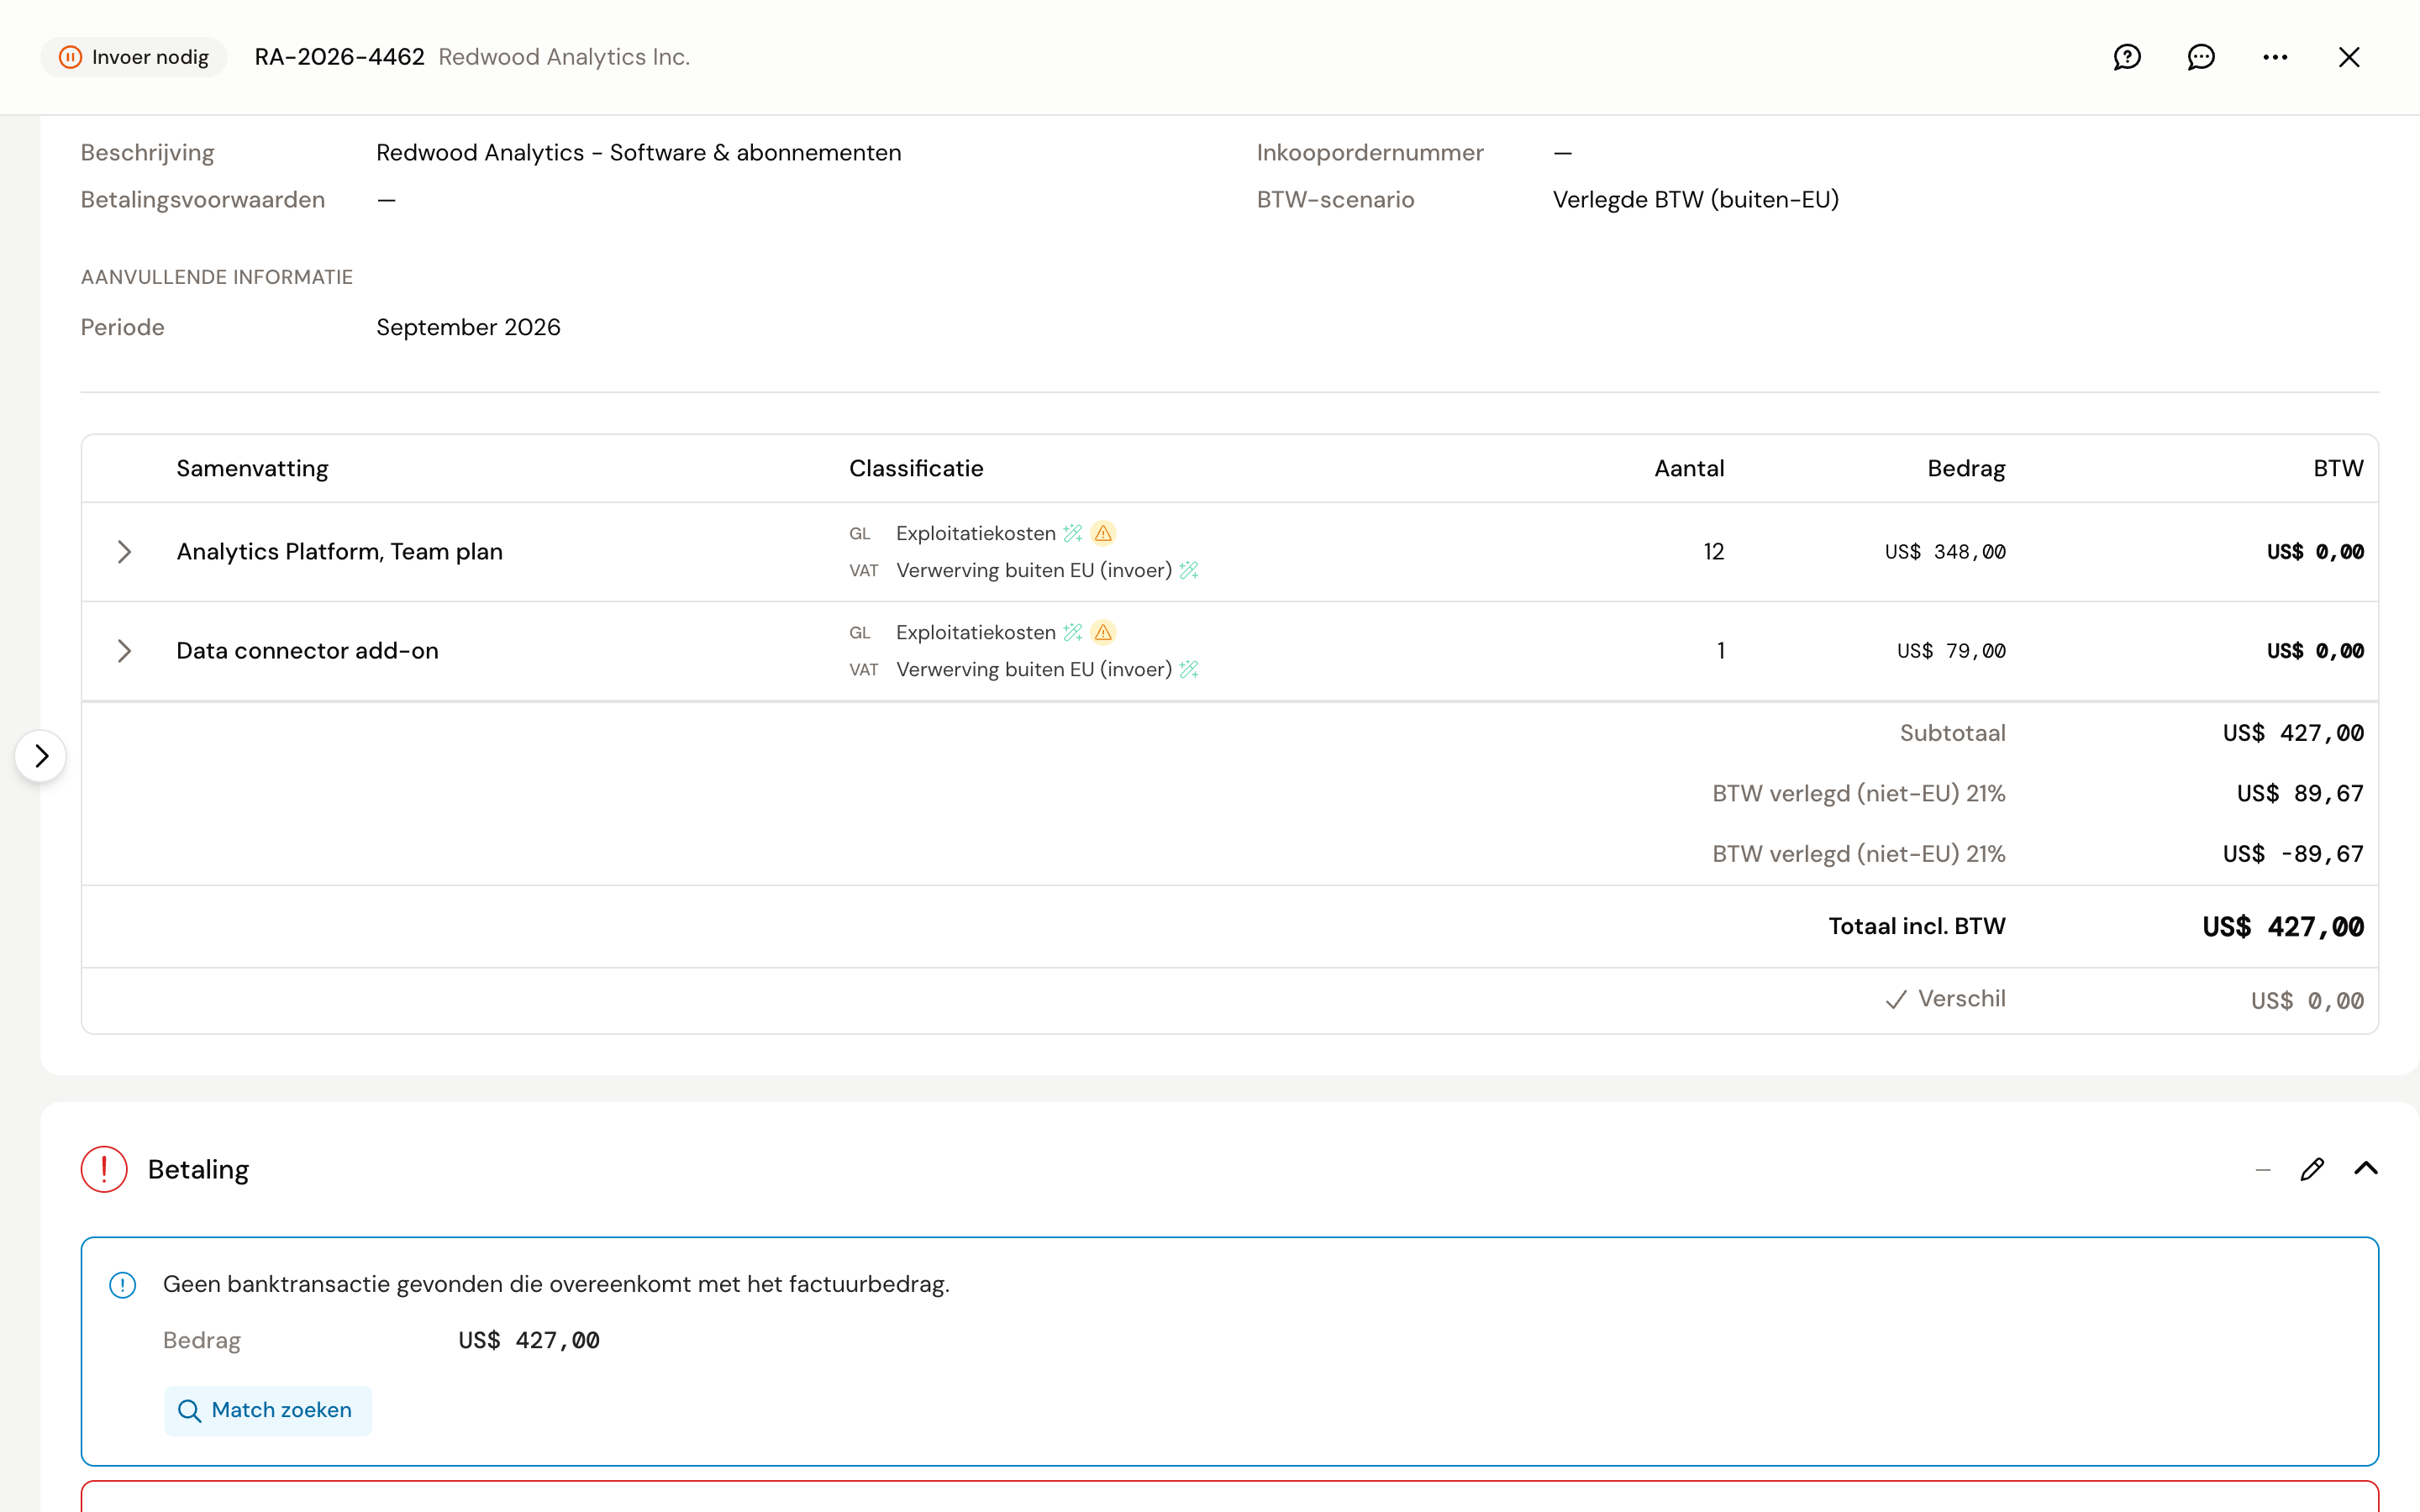This screenshot has height=1512, width=2420.
Task: Click the US$ 348,00 amount cell
Action: [1945, 552]
